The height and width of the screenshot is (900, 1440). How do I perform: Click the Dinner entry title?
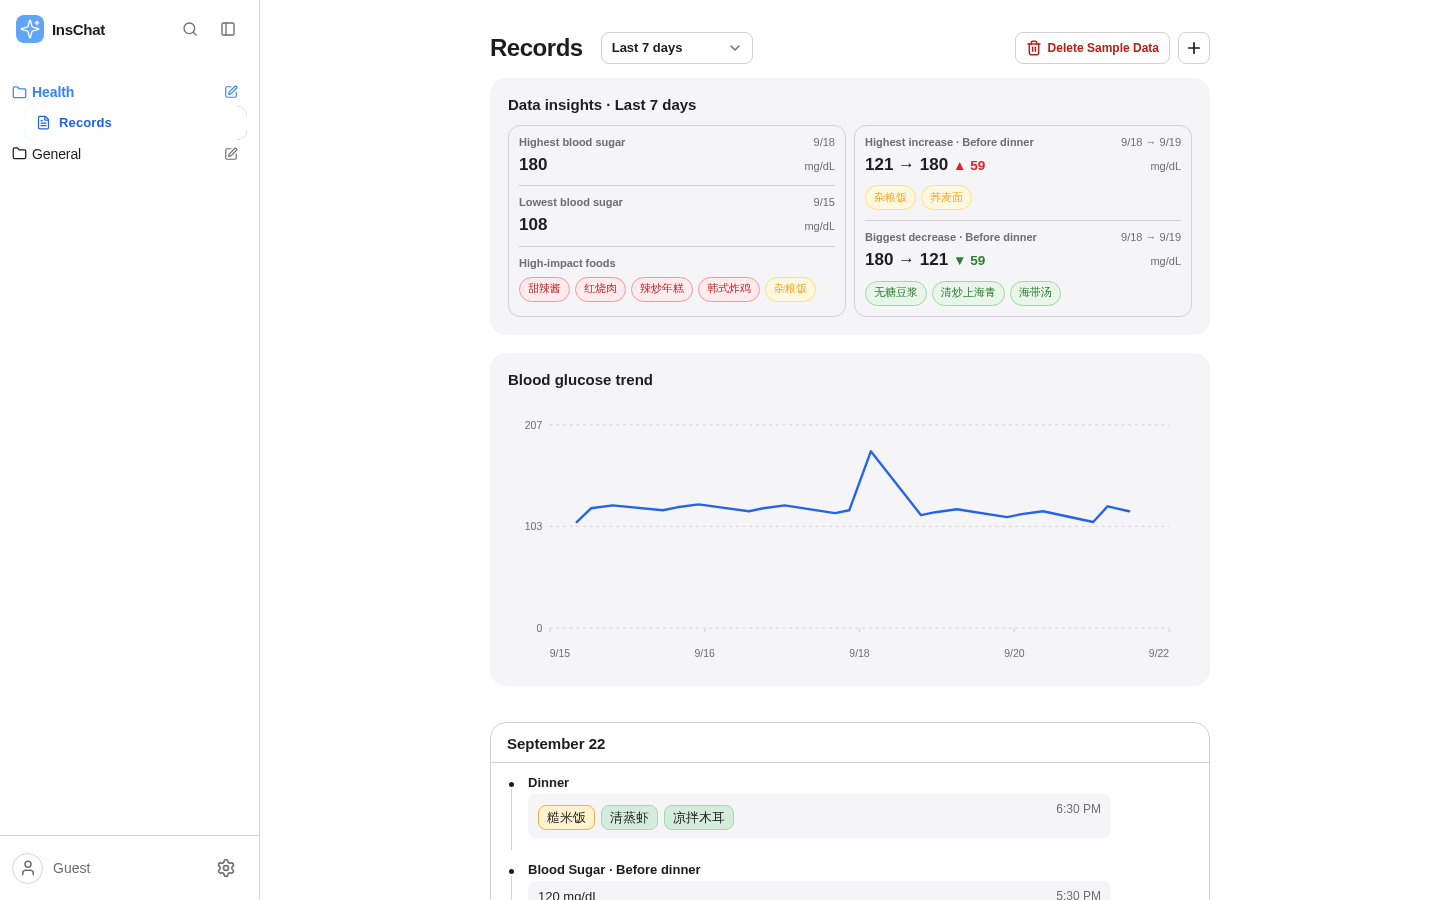point(548,783)
